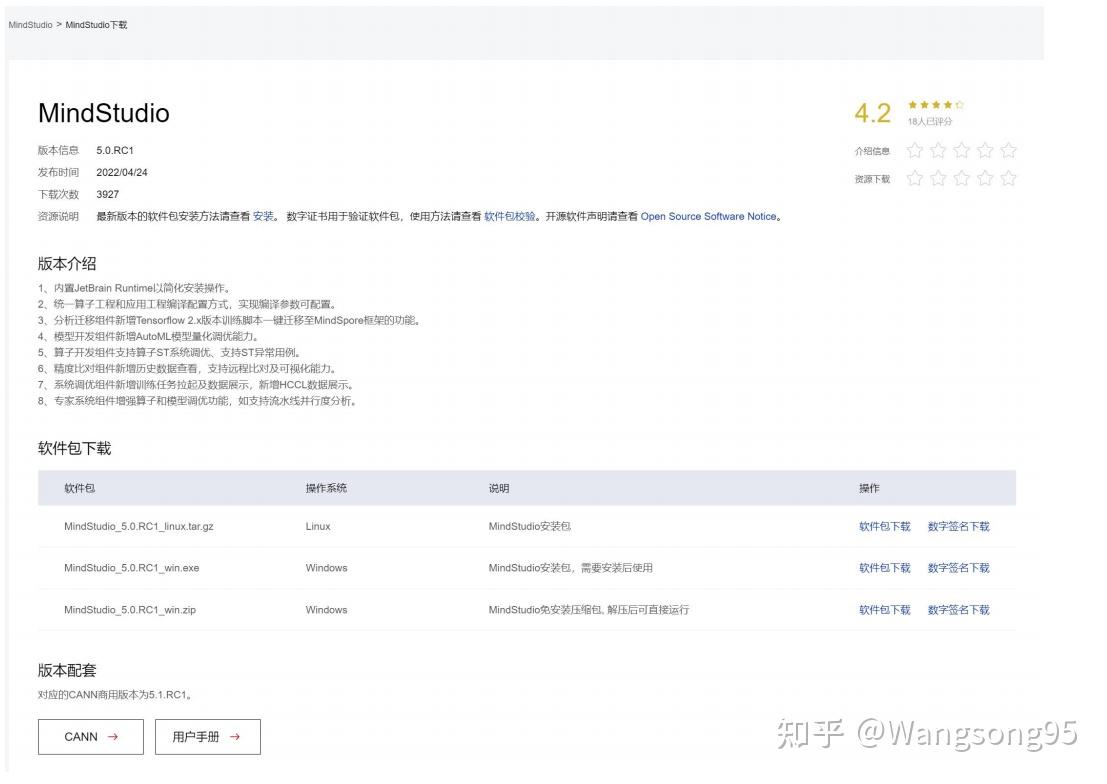Screen dimensions: 1107x784
Task: Click the fourth gold star next to 4.2
Action: (x=949, y=105)
